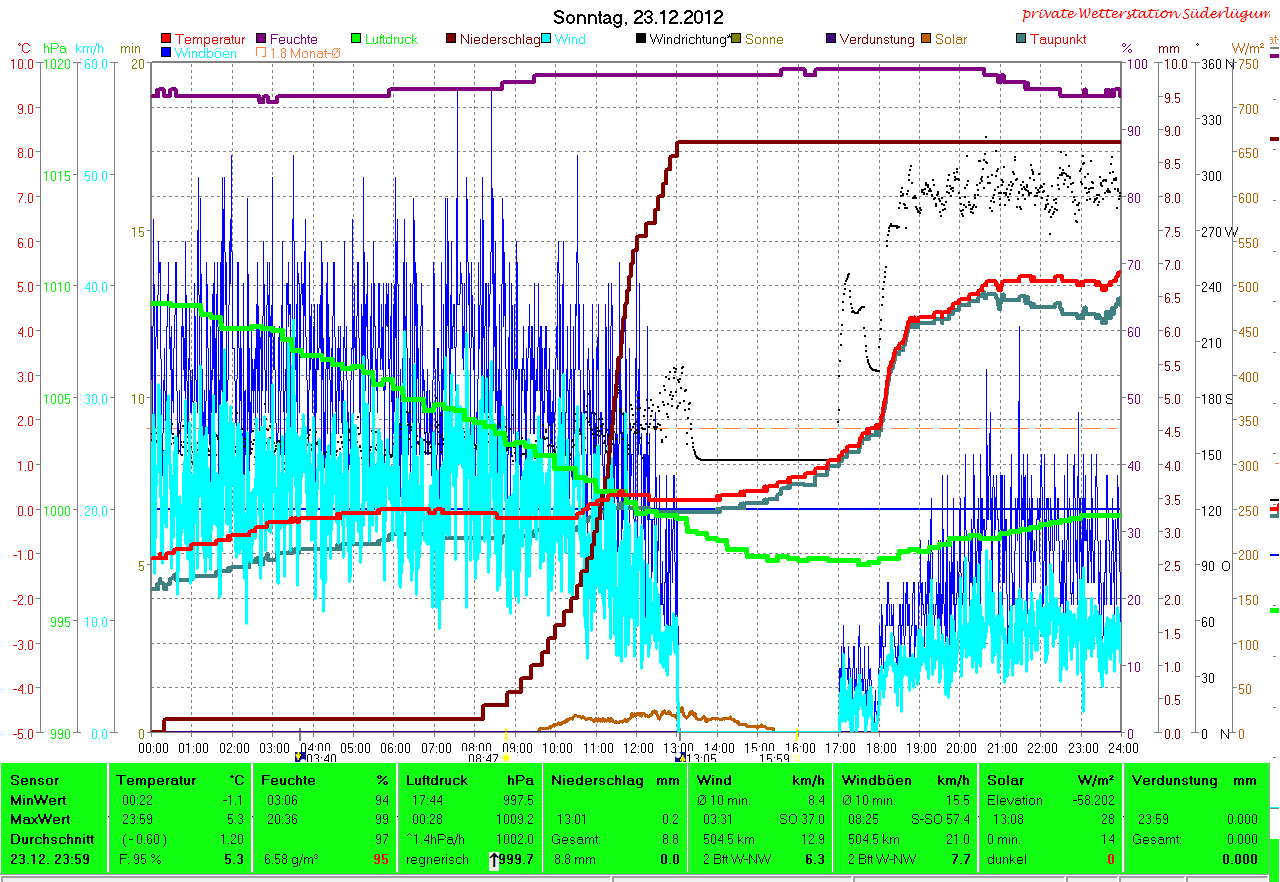Viewport: 1280px width, 882px height.
Task: Click the 13:05 marker on time axis
Action: (699, 759)
